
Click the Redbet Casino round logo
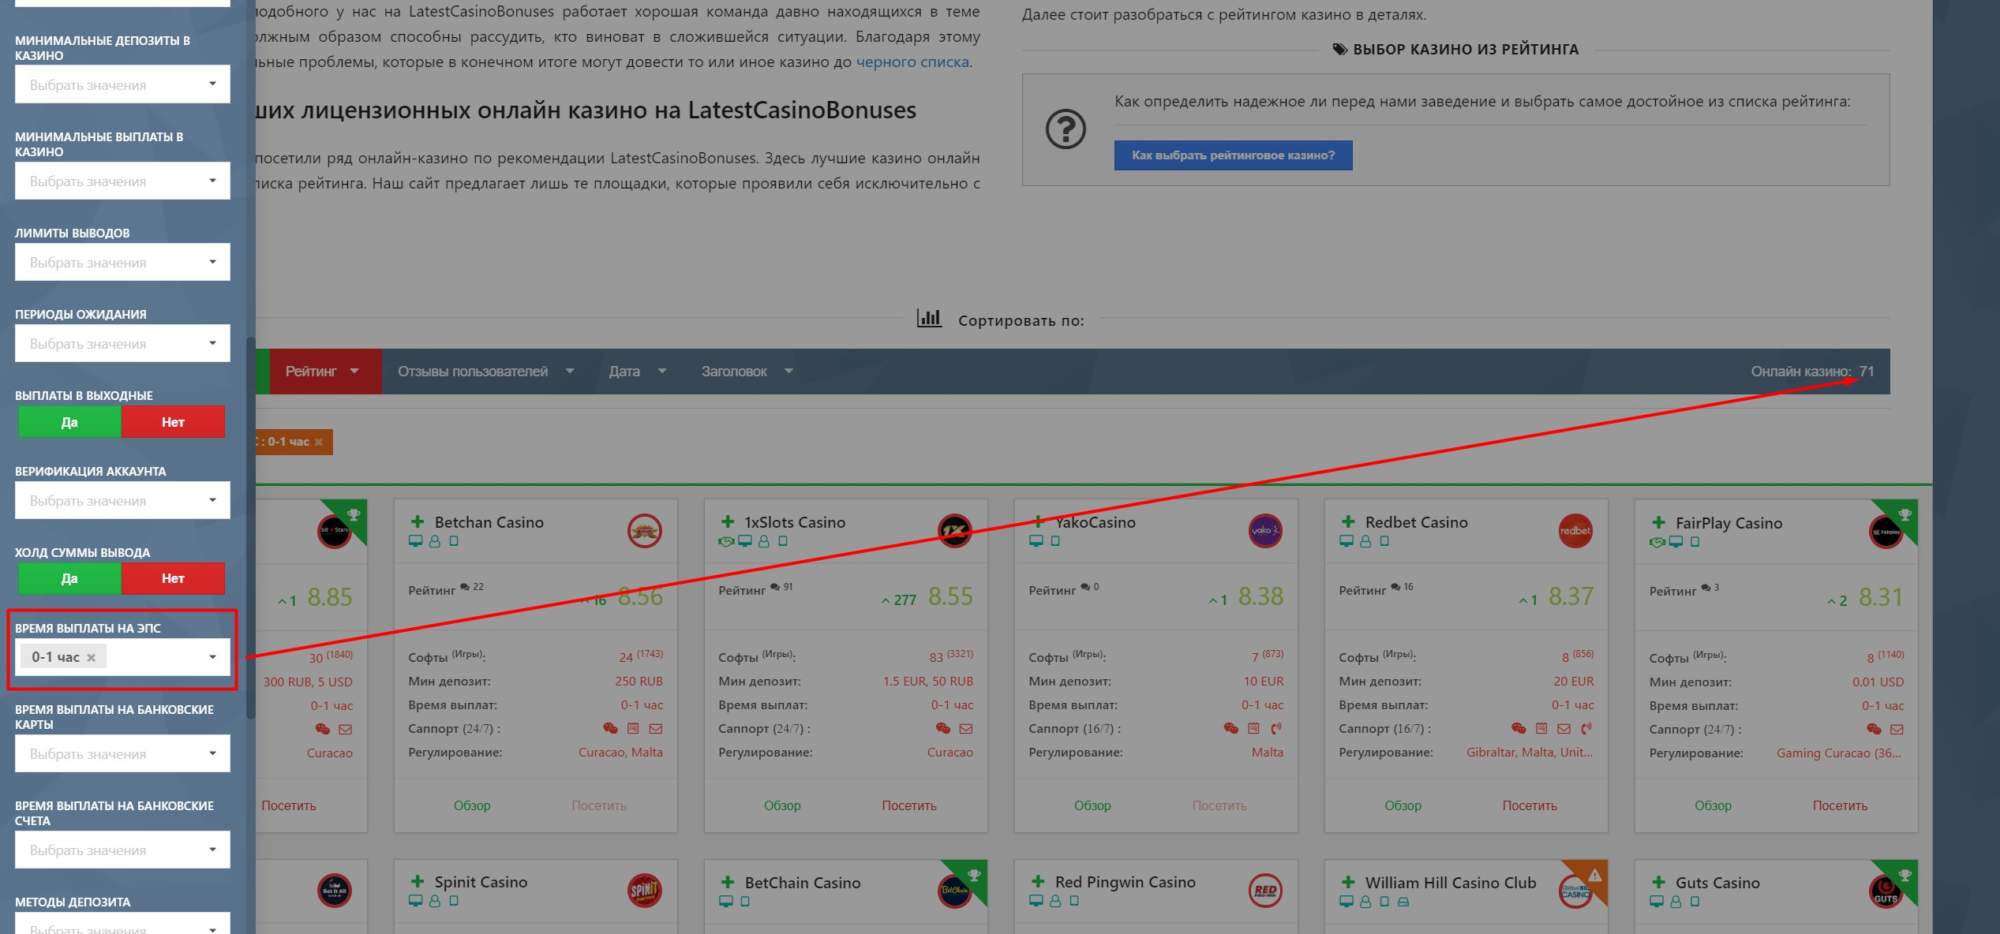1575,531
